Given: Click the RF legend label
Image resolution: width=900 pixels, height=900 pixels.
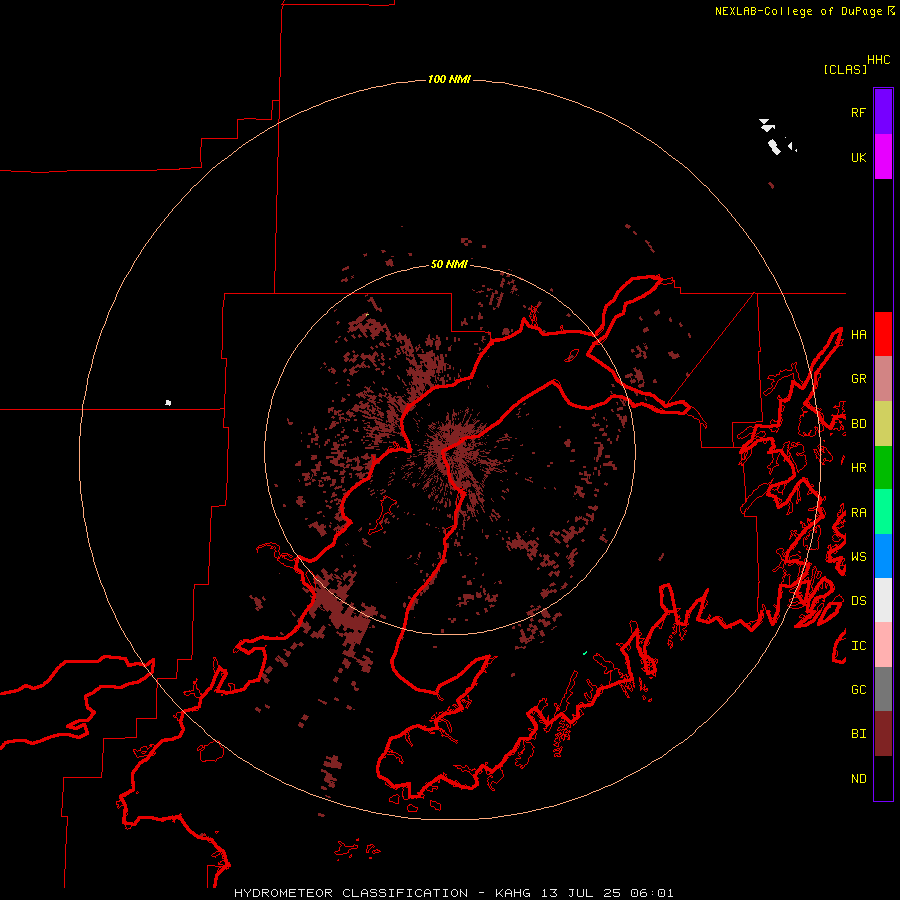Looking at the screenshot, I should (858, 112).
